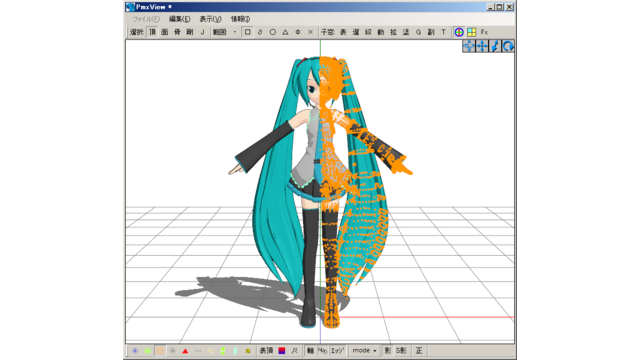Open the ファイル(F) menu

pos(146,19)
